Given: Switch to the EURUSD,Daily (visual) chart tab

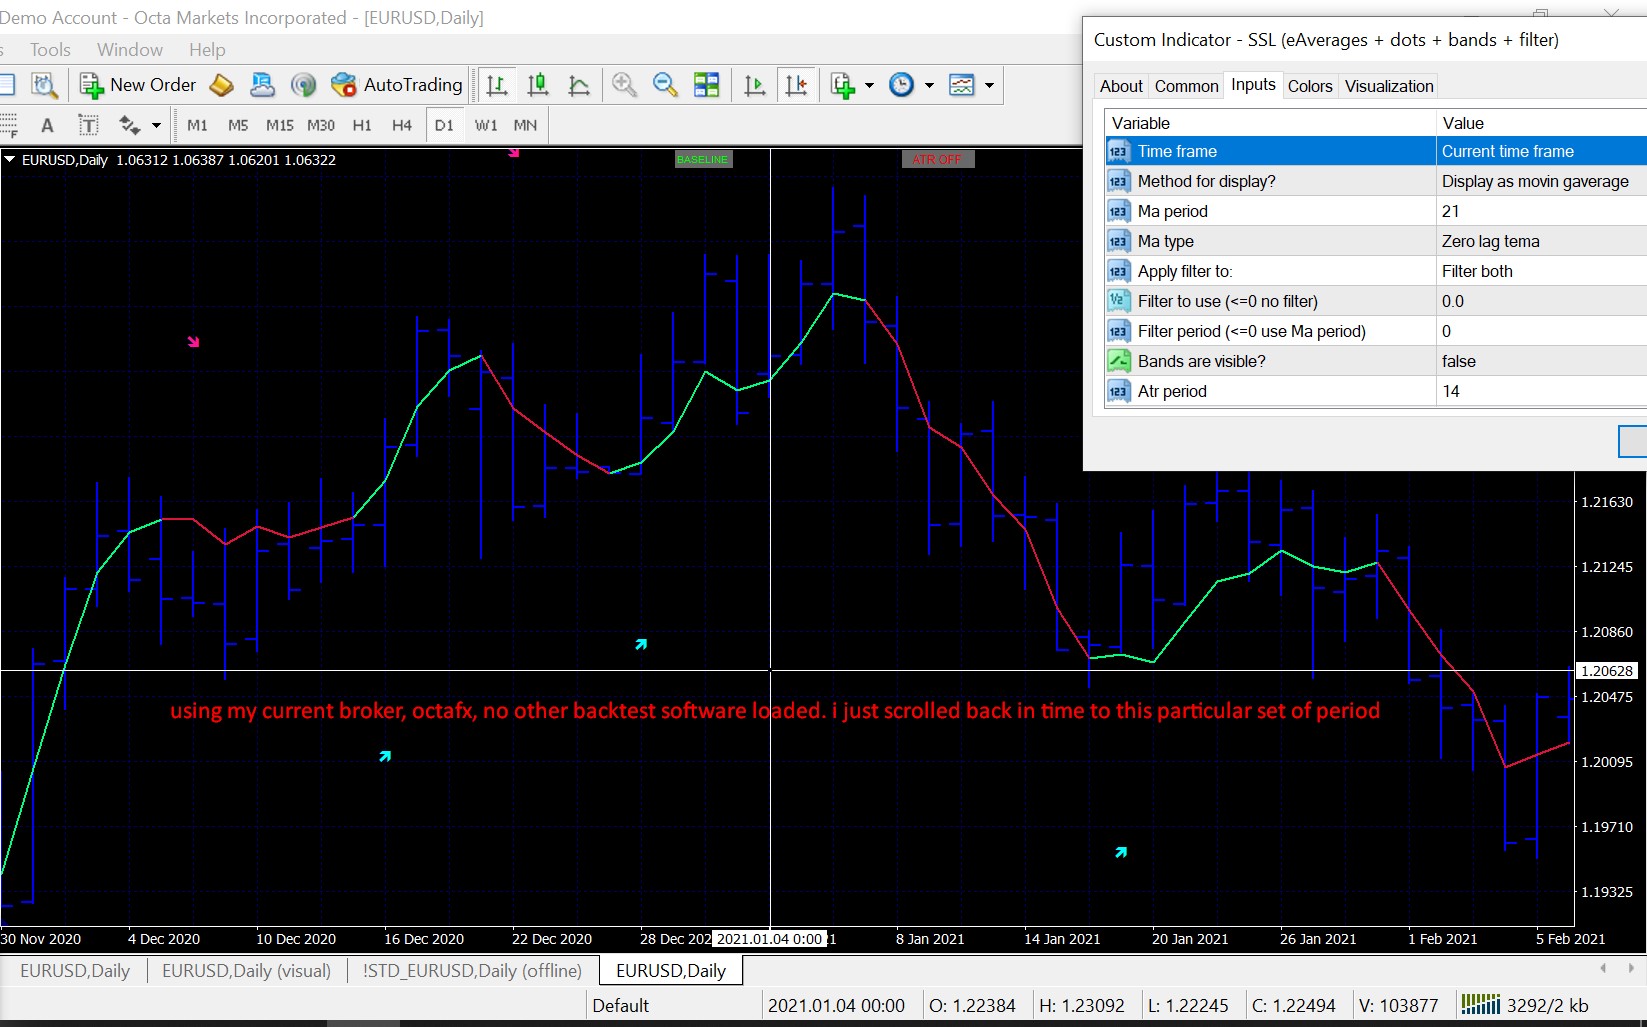Looking at the screenshot, I should click(246, 970).
